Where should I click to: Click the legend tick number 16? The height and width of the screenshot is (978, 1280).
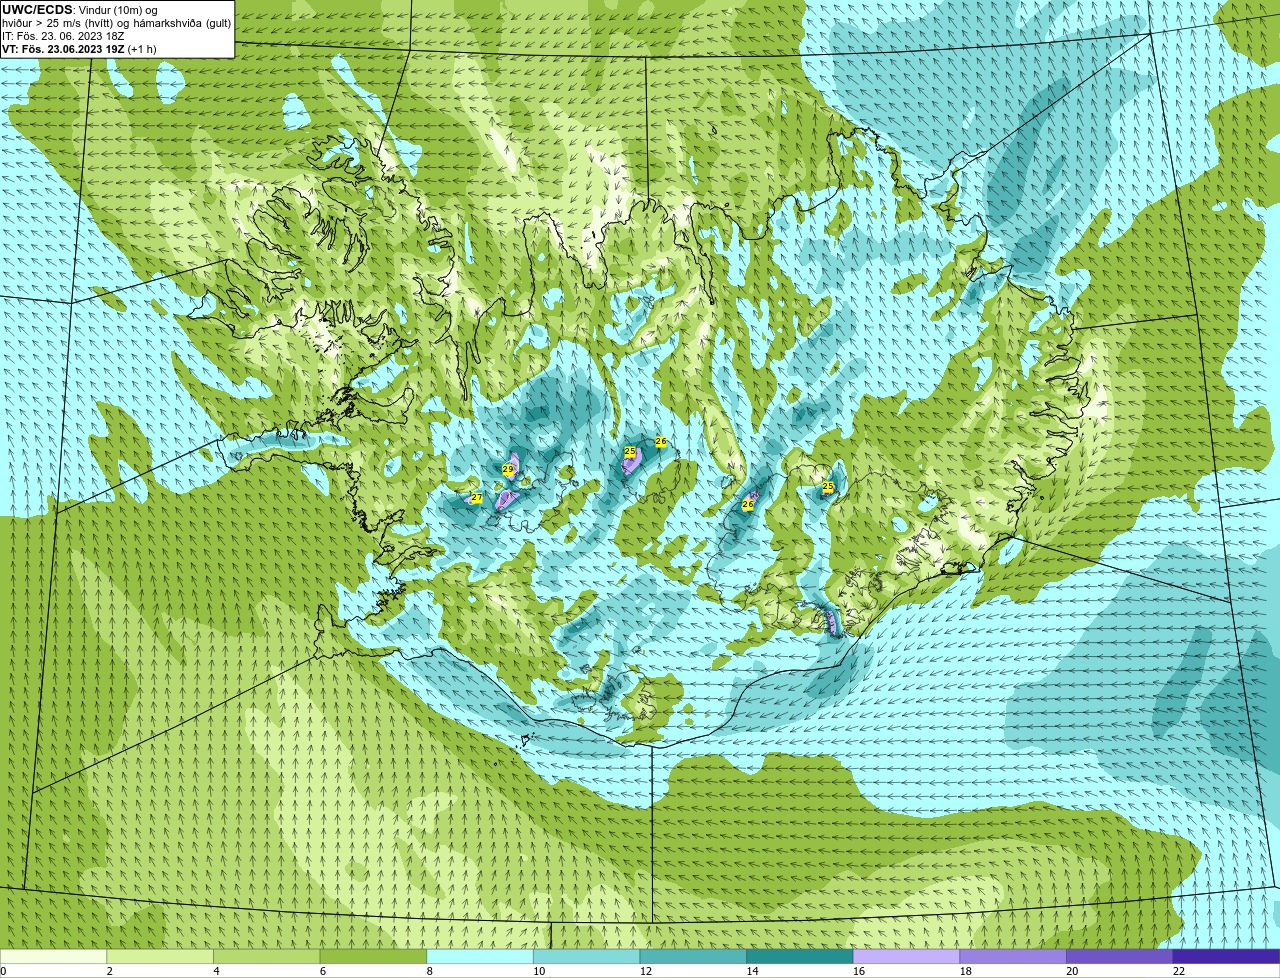pos(860,971)
